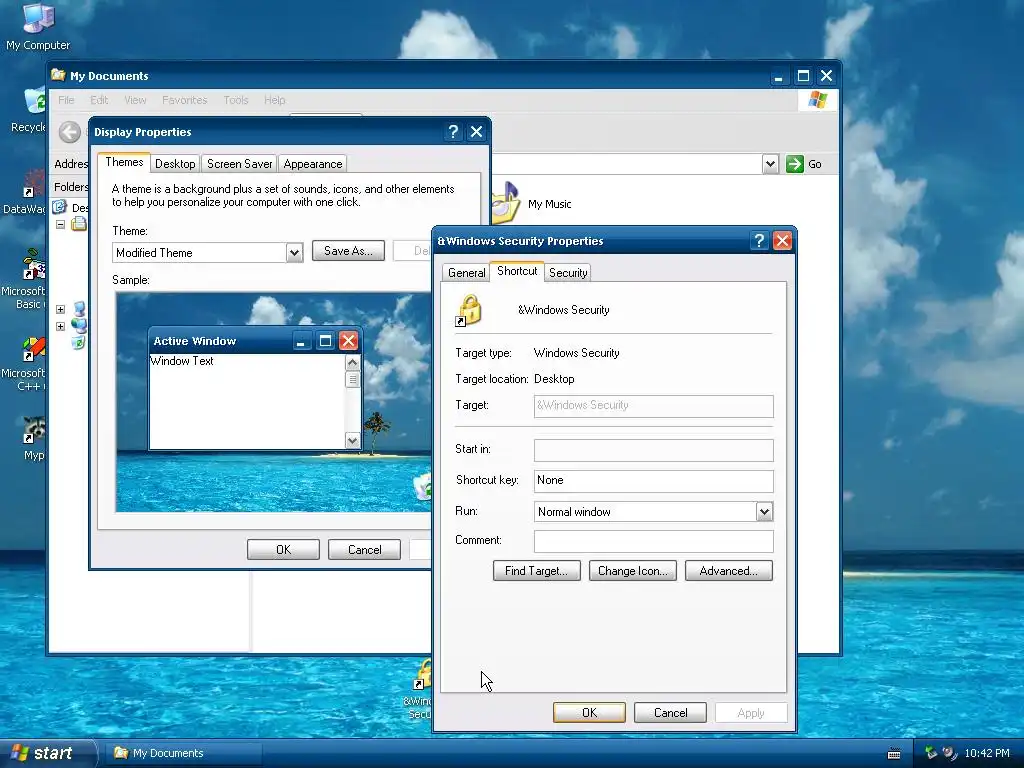Select the Microsoft C++ desktop shortcut
Viewport: 1024px width, 768px height.
click(33, 348)
